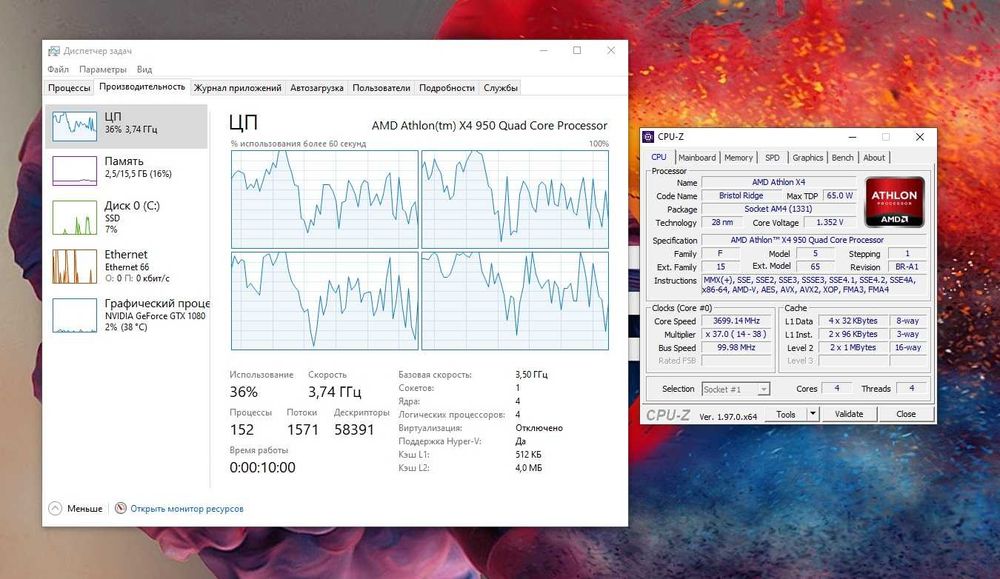This screenshot has height=579, width=1000.
Task: Open the Mainboard tab in CPU-Z
Action: (x=697, y=158)
